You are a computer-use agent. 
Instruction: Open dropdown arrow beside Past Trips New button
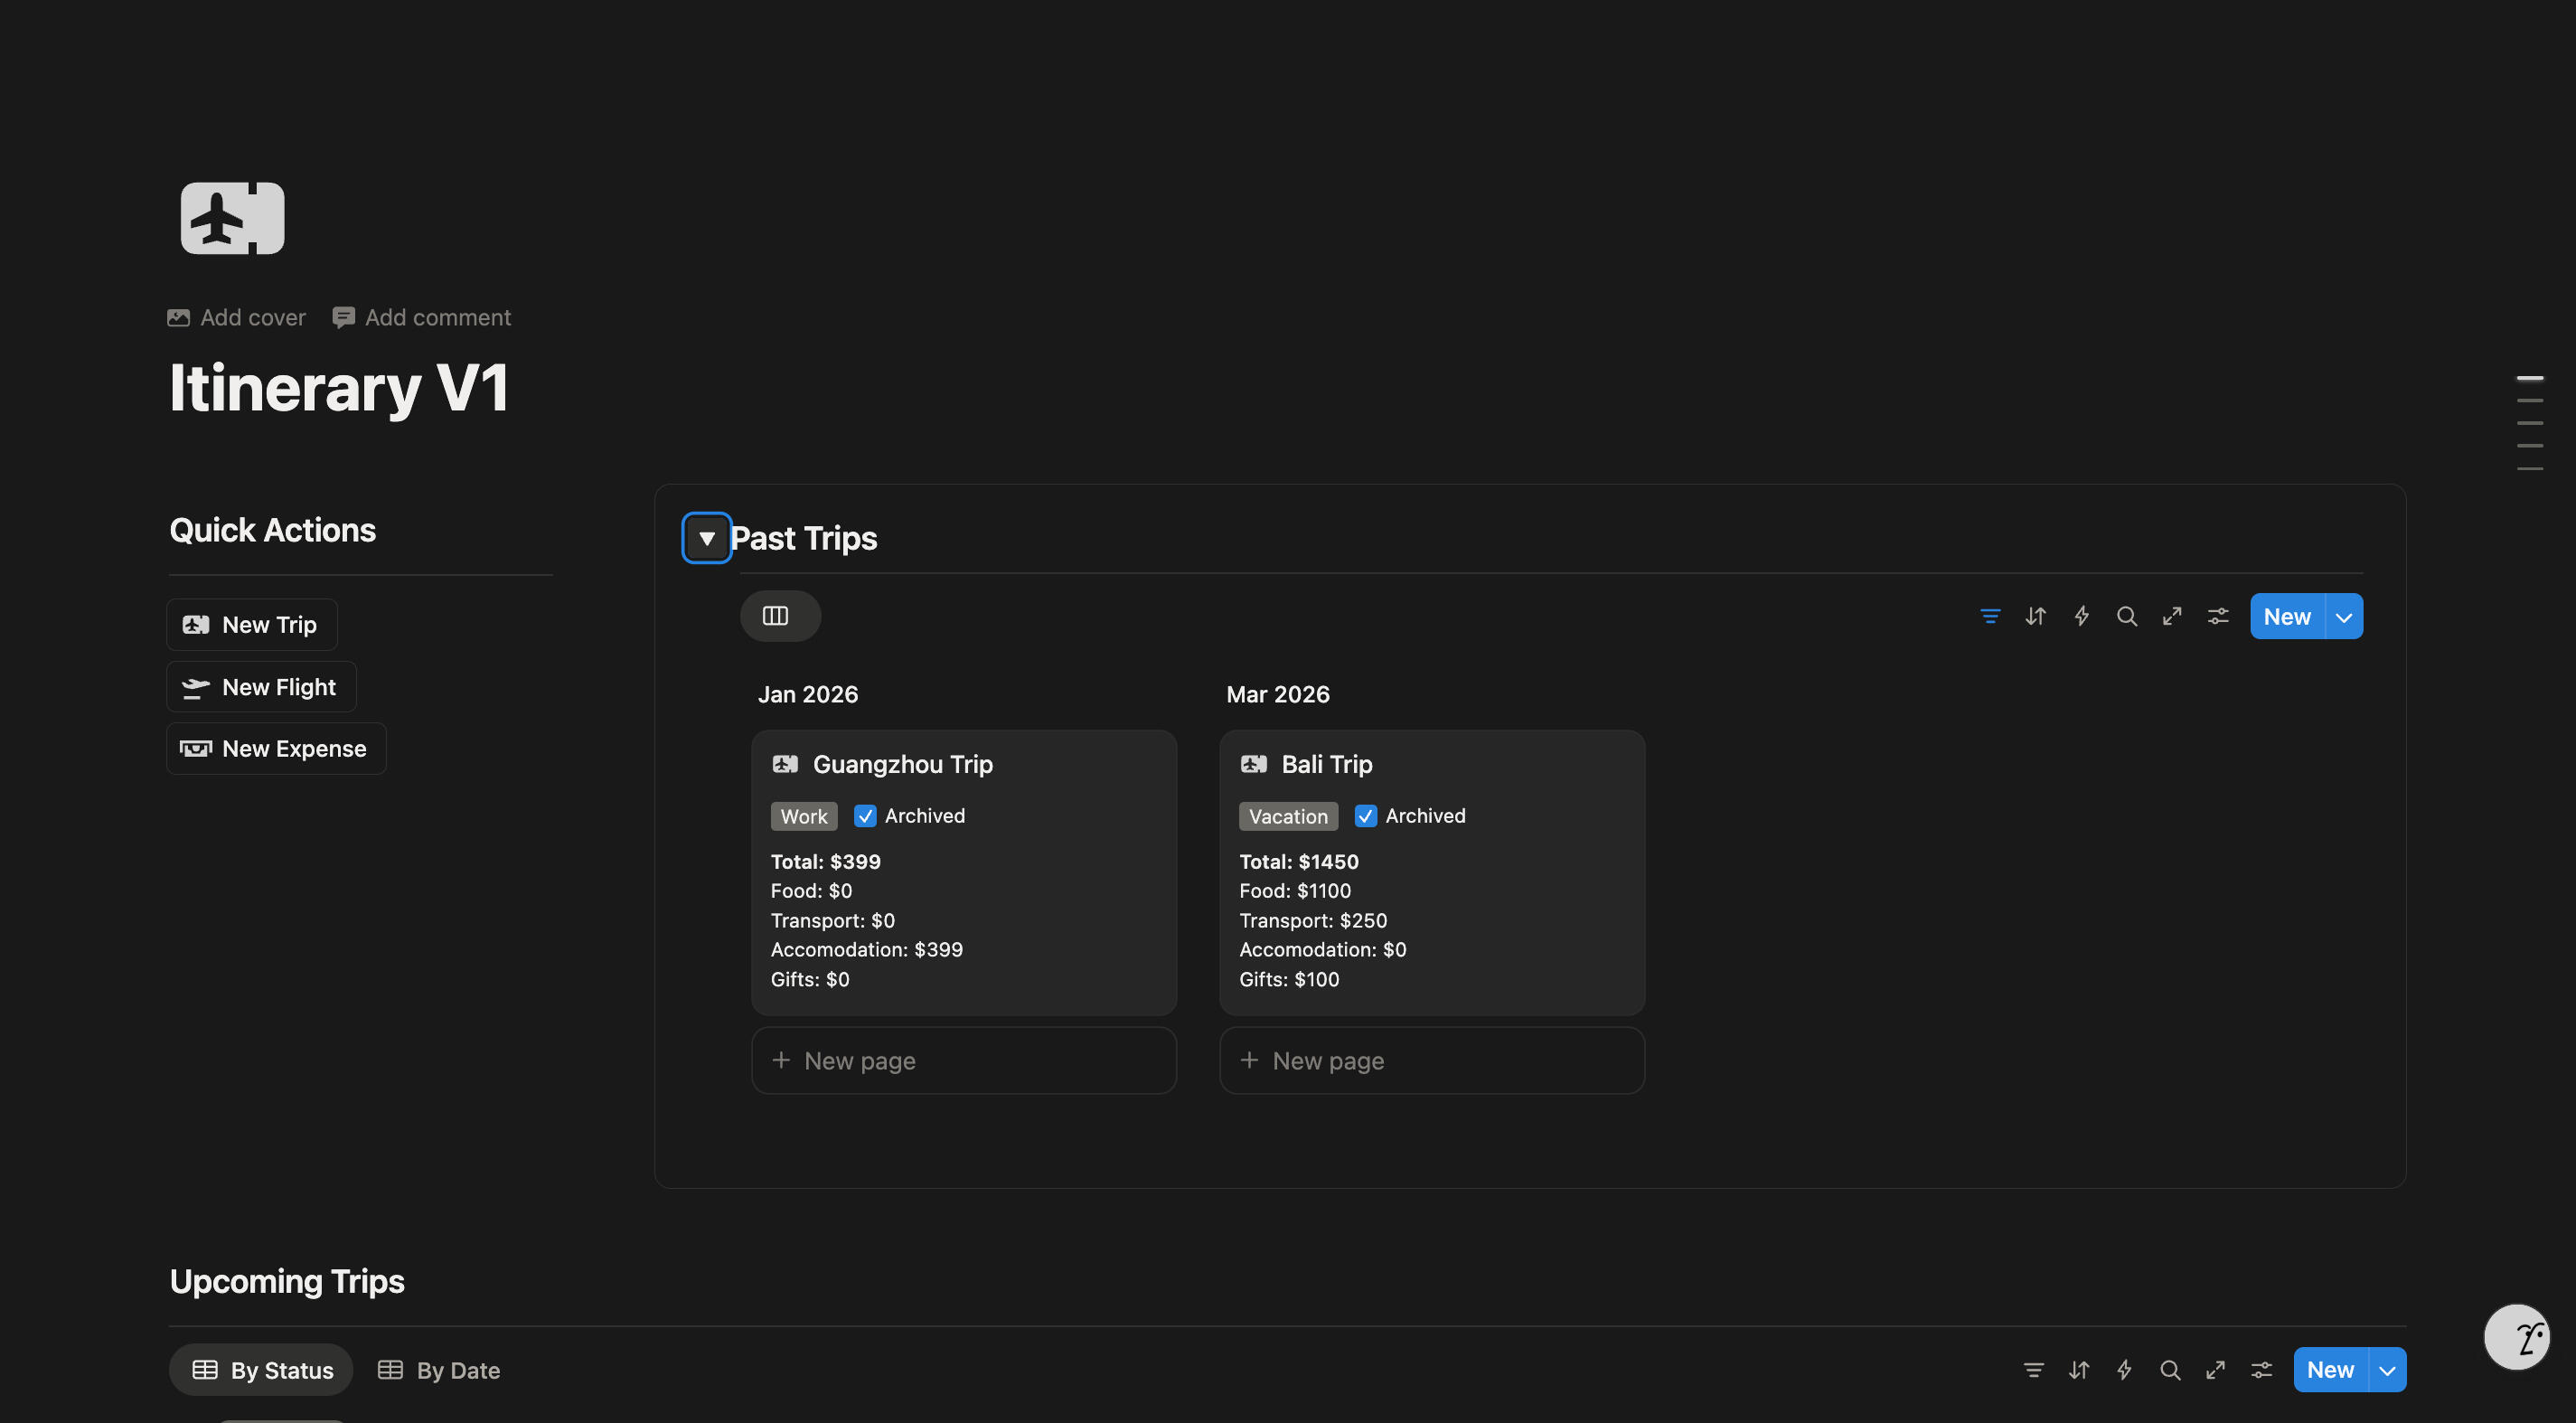click(x=2343, y=616)
